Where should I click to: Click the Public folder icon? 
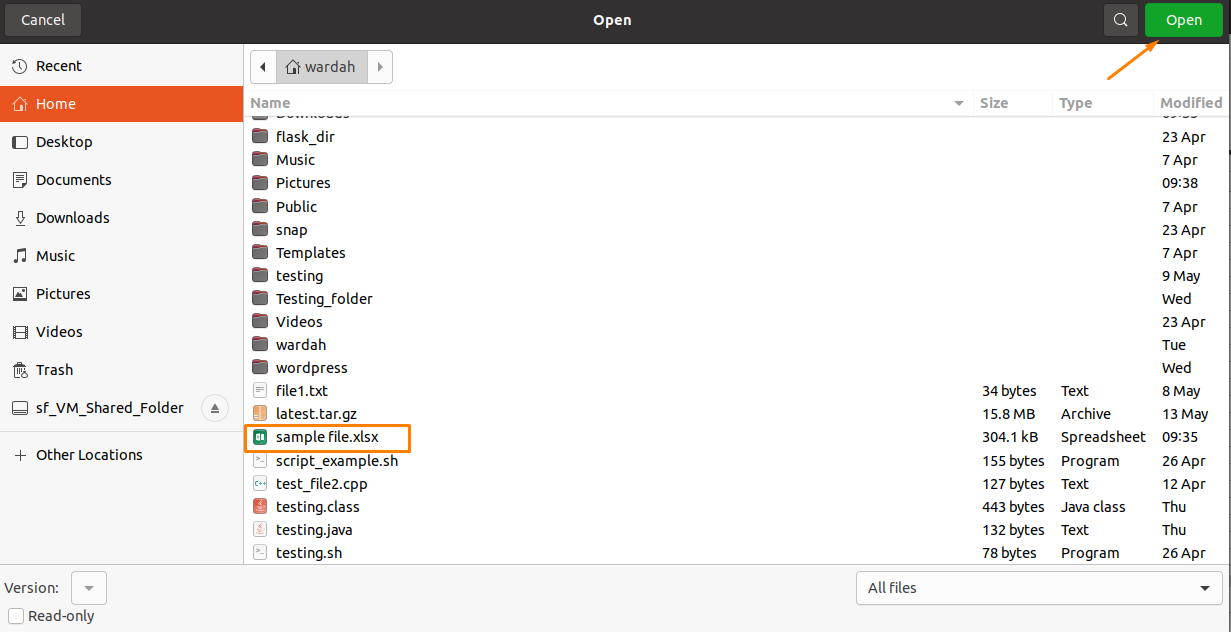coord(260,207)
